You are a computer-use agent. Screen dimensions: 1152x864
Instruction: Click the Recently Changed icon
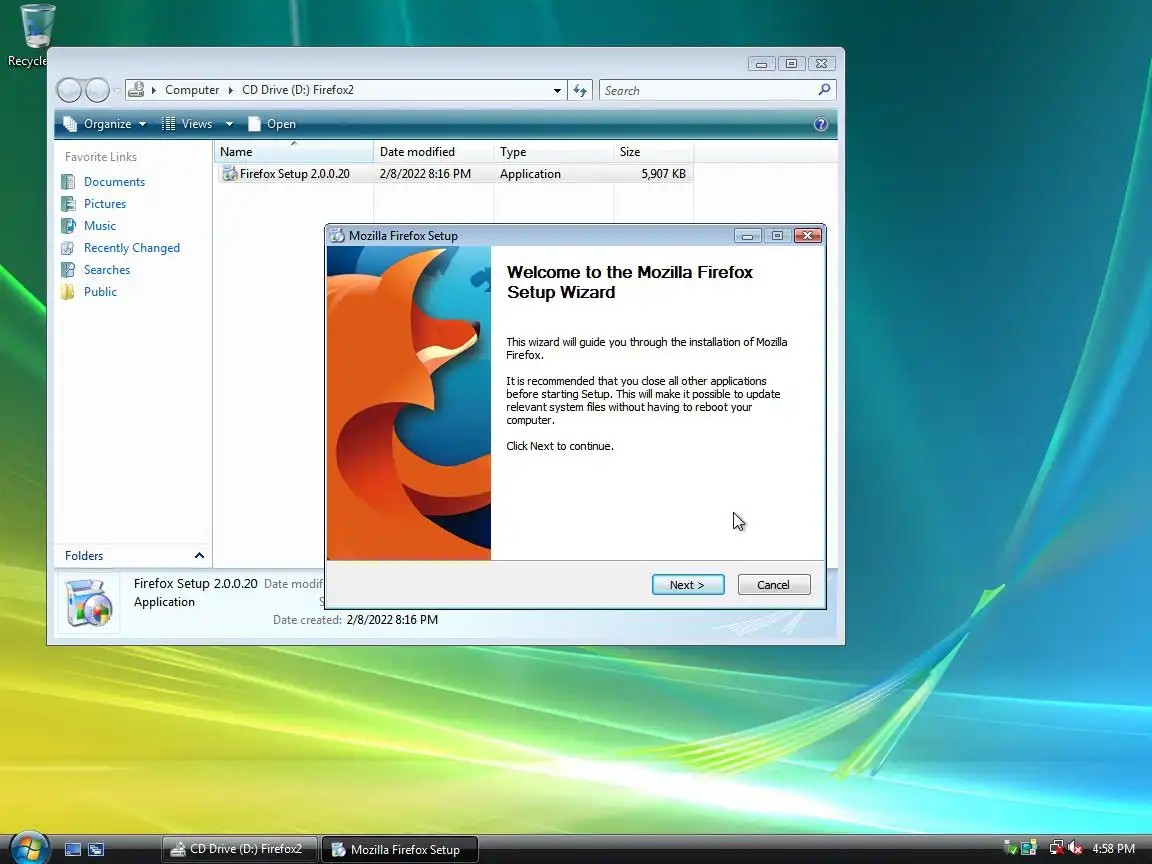(68, 248)
